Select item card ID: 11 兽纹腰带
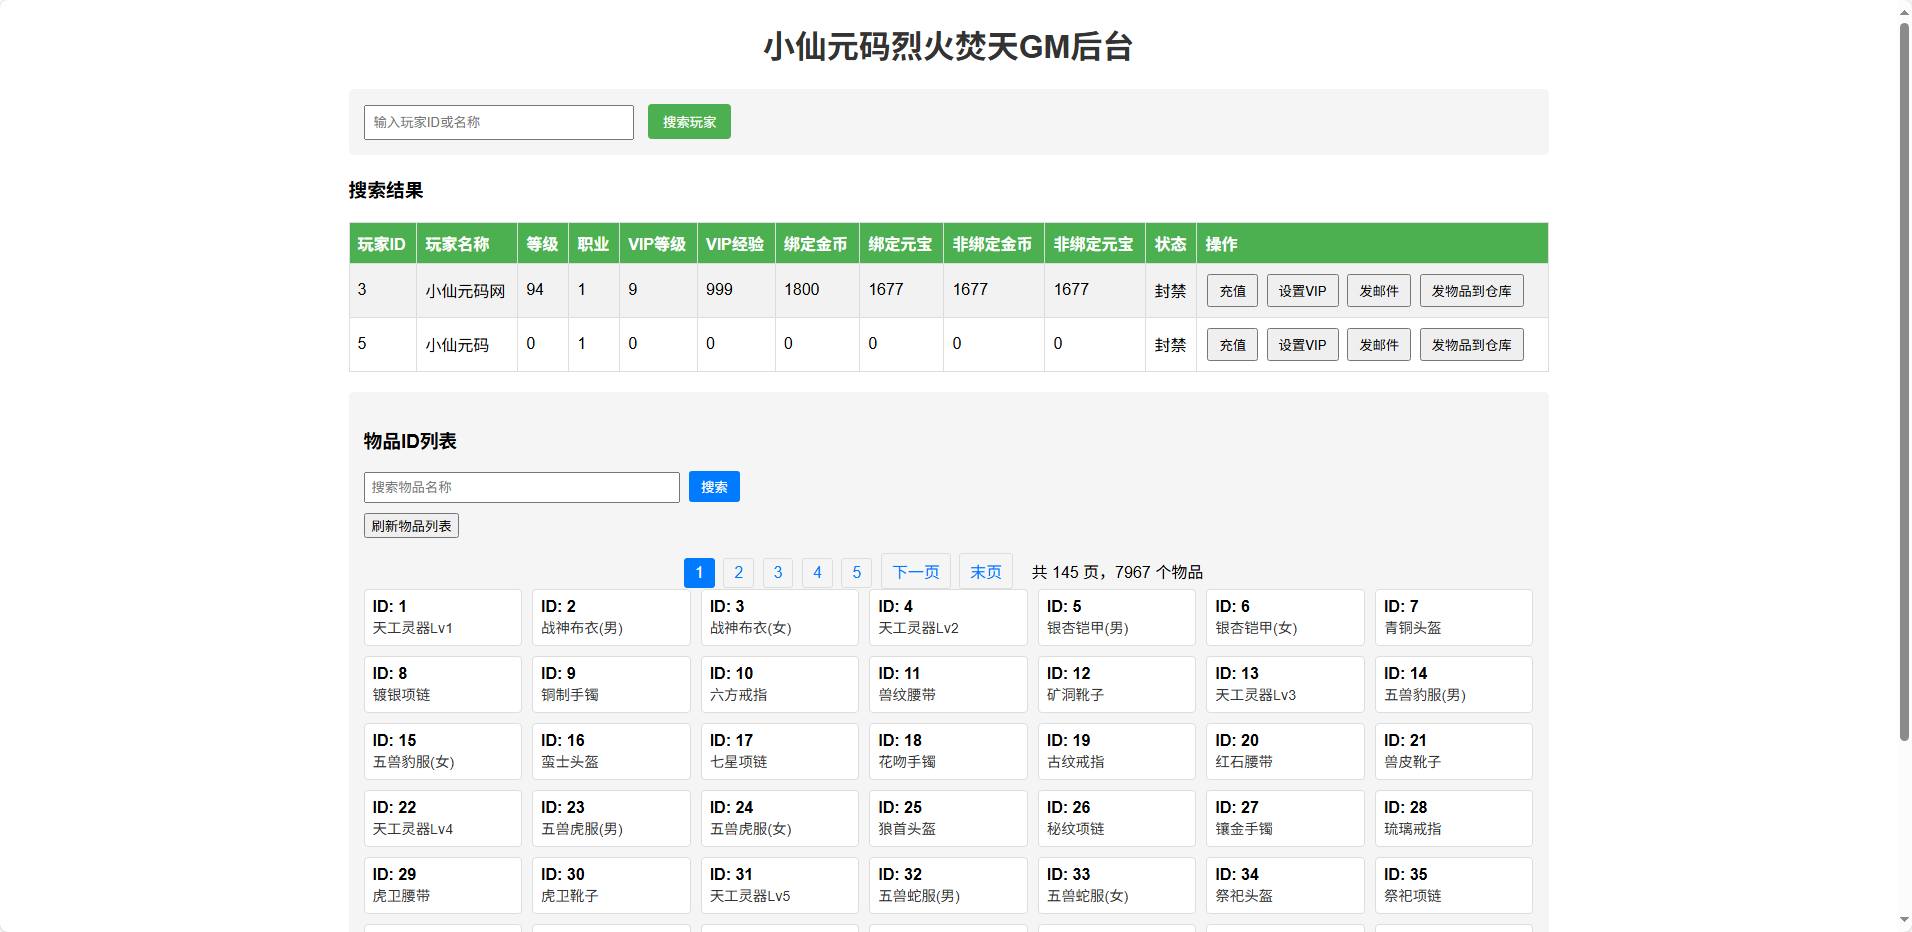The height and width of the screenshot is (932, 1912). (948, 684)
